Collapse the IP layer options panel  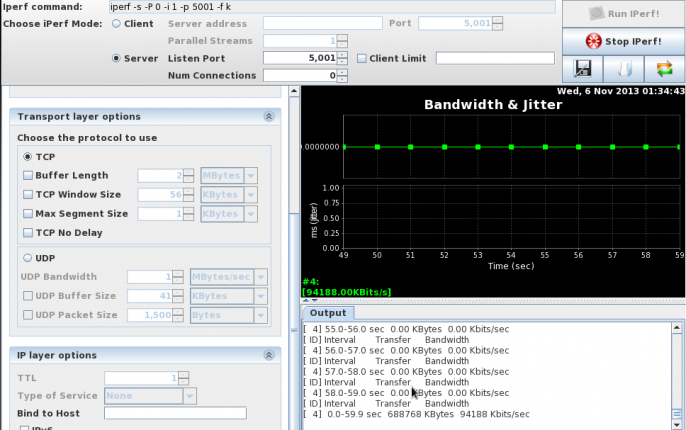(x=268, y=355)
